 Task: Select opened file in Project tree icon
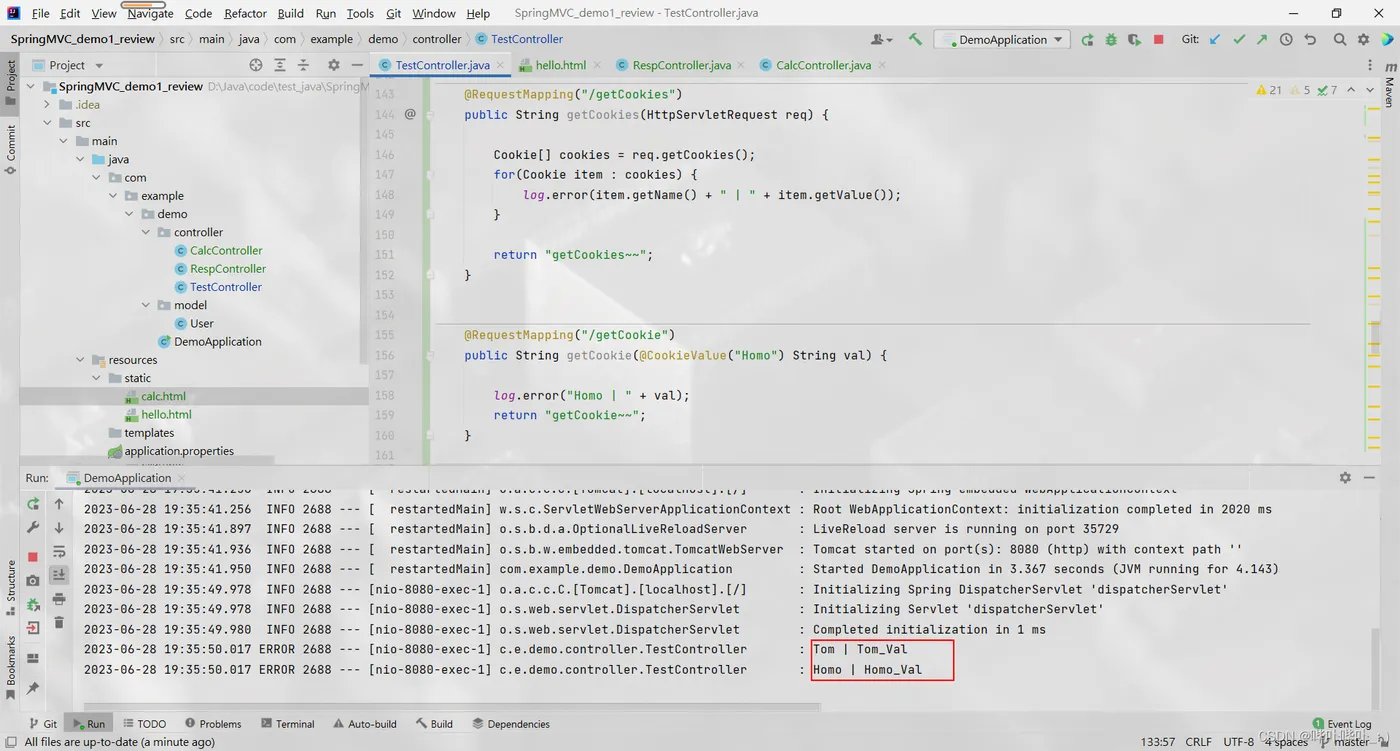coord(256,65)
